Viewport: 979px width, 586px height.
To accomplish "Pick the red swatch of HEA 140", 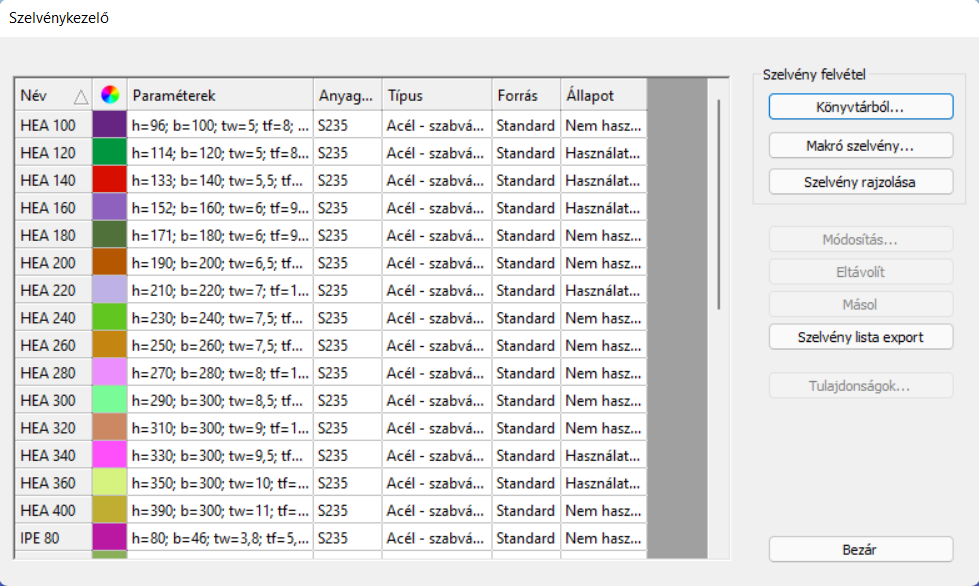I will (110, 181).
